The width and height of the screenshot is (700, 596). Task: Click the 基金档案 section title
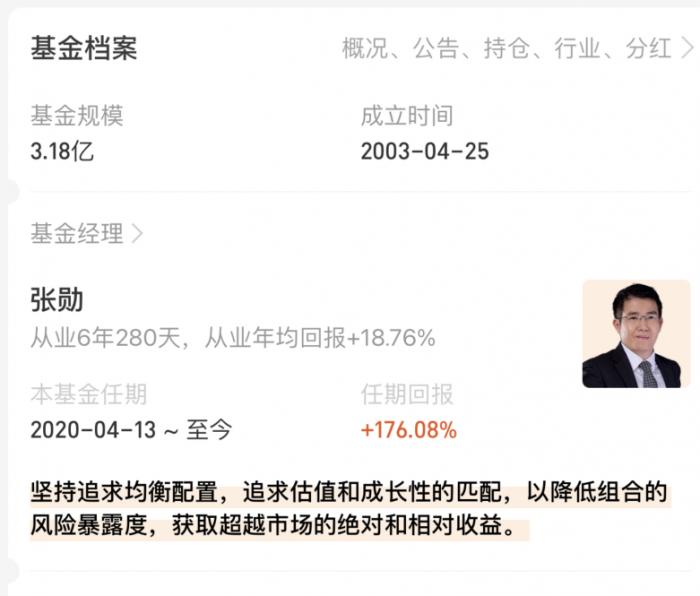tap(84, 48)
